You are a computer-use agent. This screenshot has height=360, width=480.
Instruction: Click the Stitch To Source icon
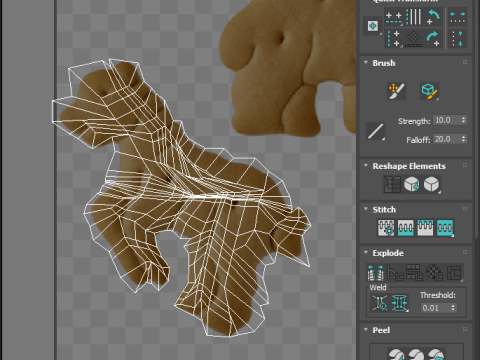pos(425,228)
